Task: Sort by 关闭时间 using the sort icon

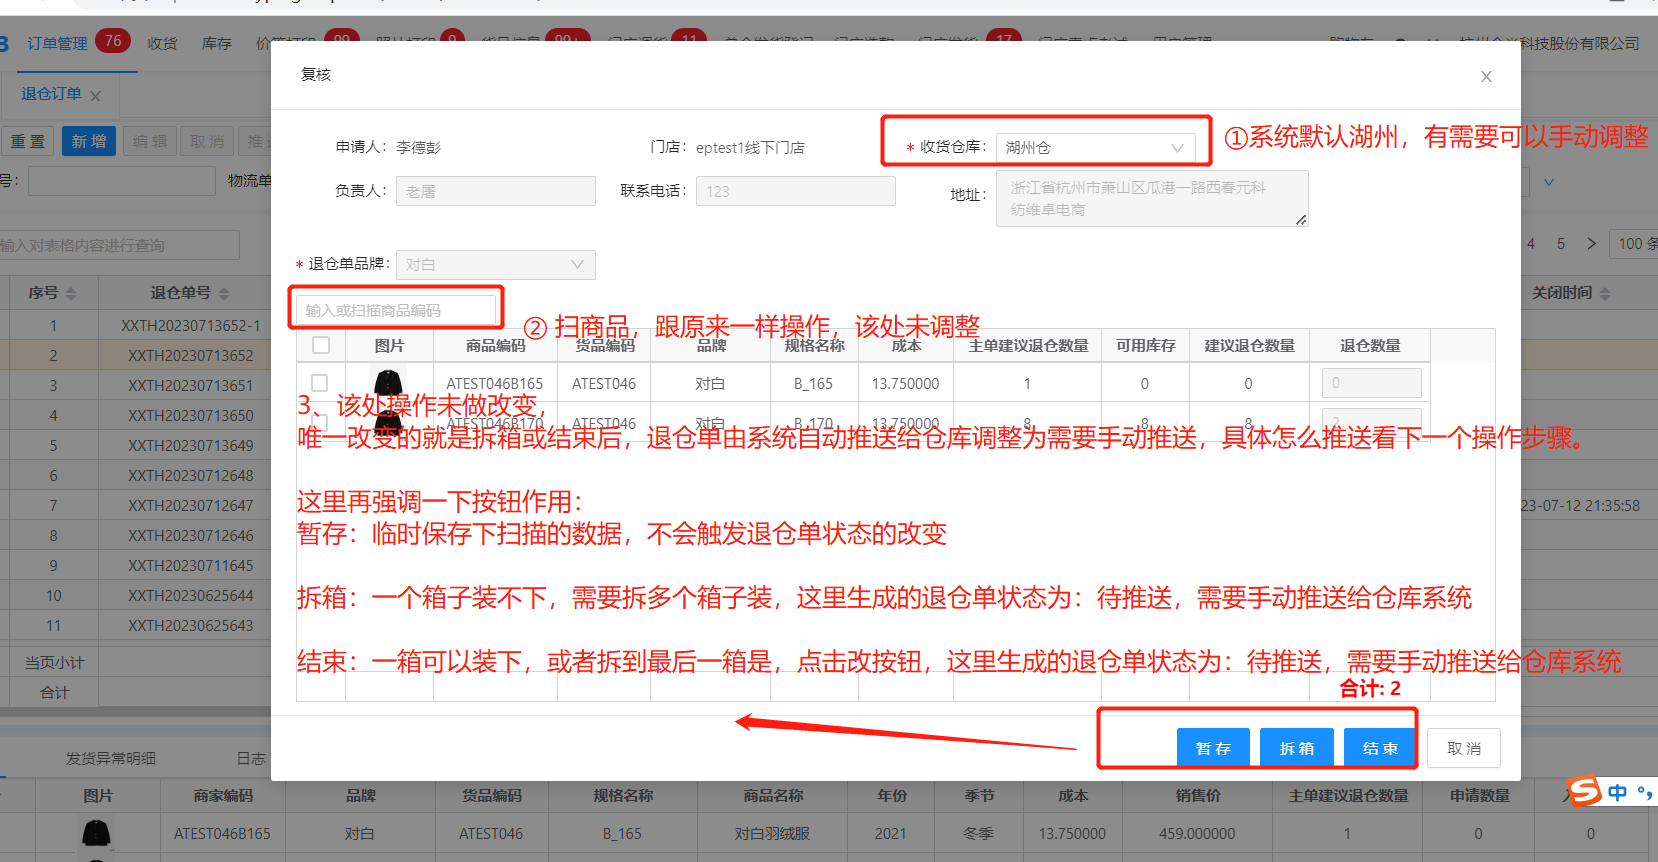Action: coord(1605,294)
